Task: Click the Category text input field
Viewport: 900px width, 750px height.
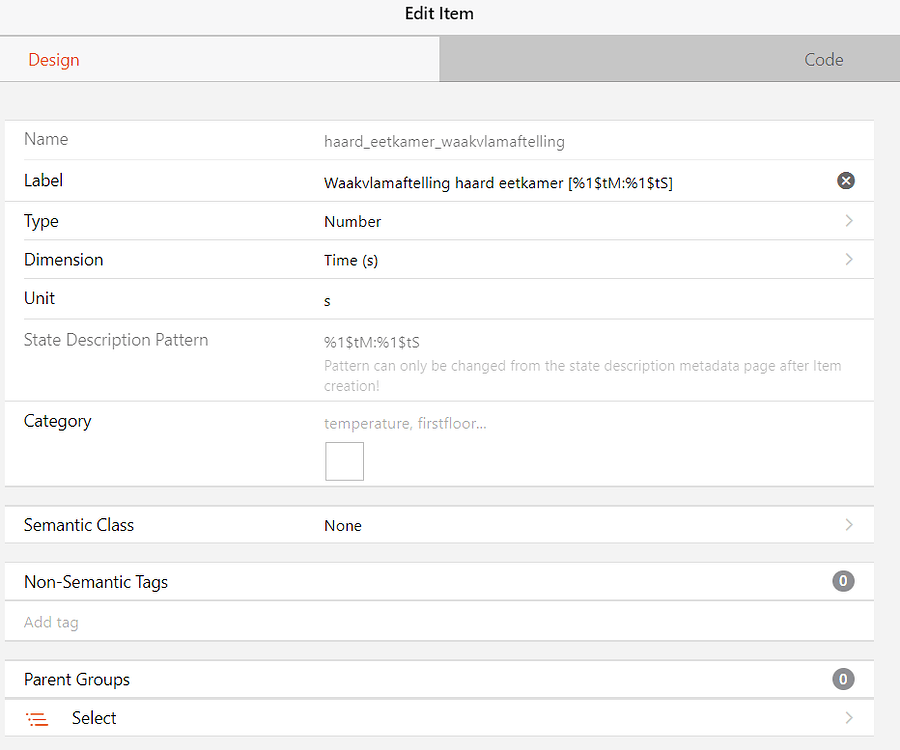Action: [x=450, y=423]
